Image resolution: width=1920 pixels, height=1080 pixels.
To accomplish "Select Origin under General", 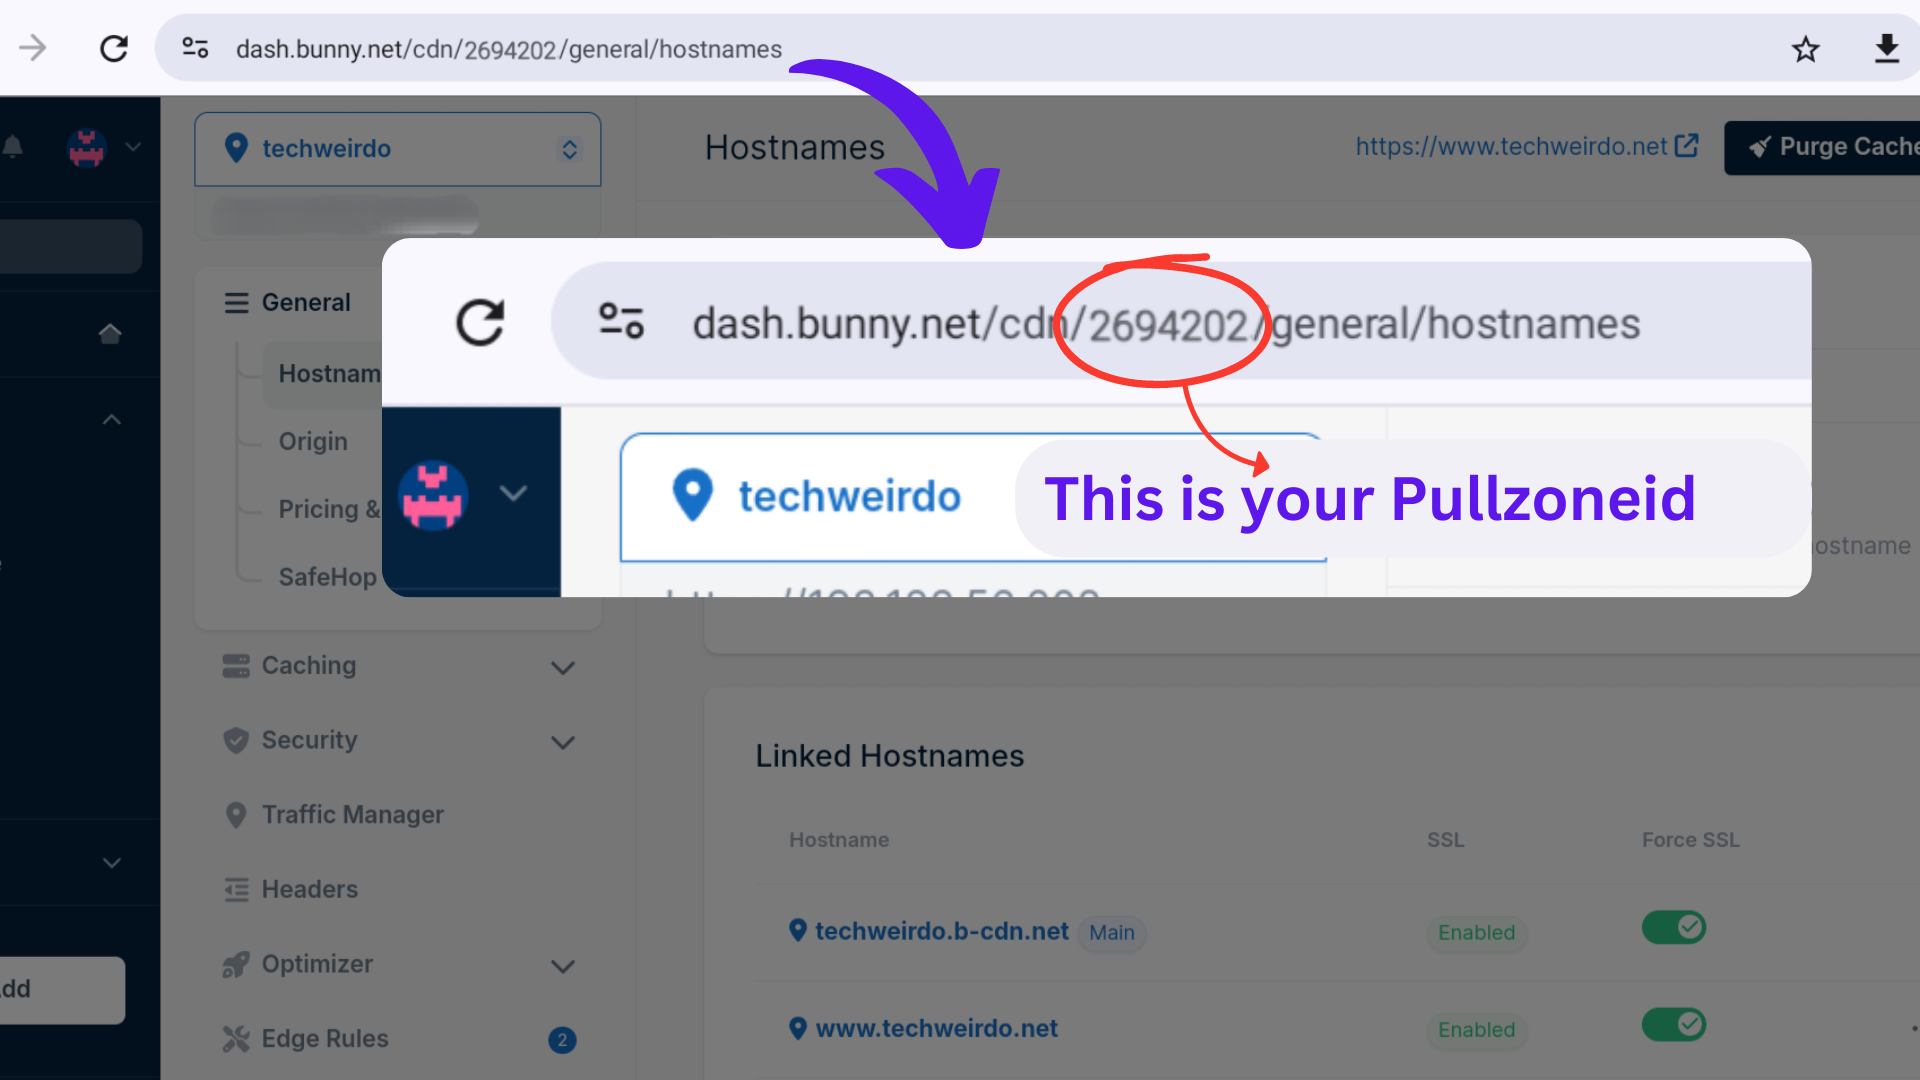I will click(313, 442).
